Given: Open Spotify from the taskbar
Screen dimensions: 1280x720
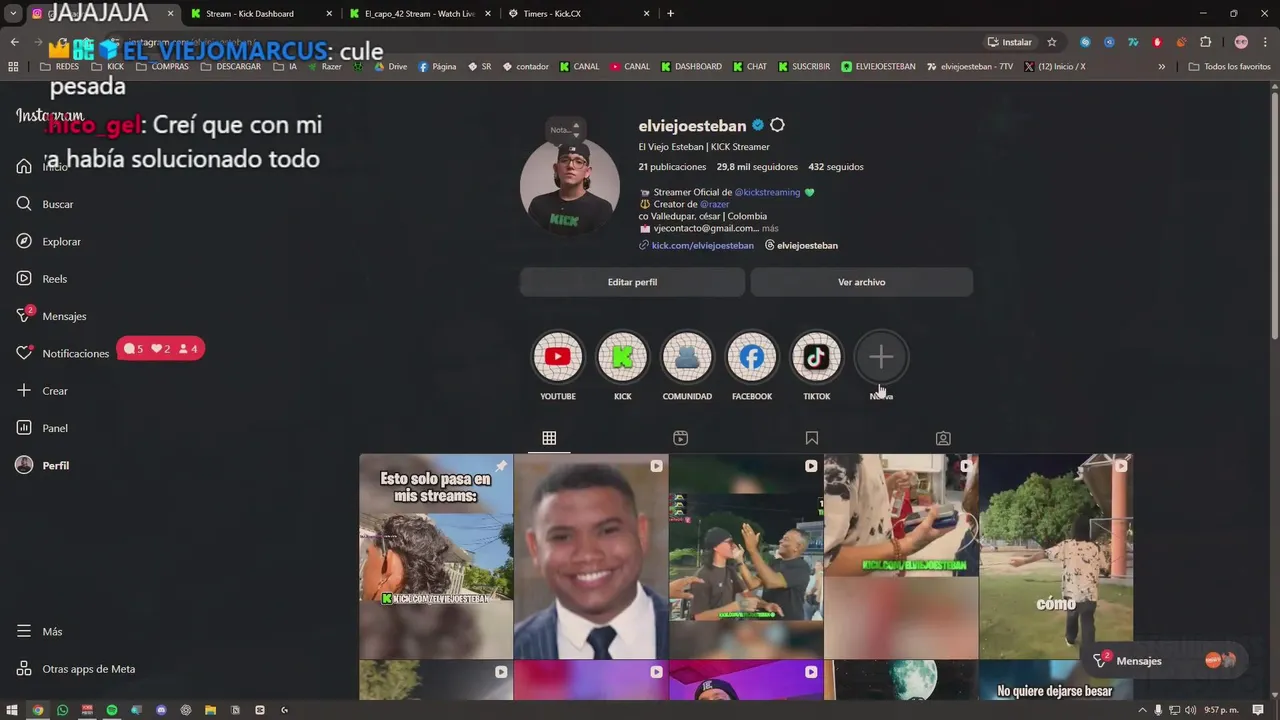Looking at the screenshot, I should pyautogui.click(x=112, y=710).
